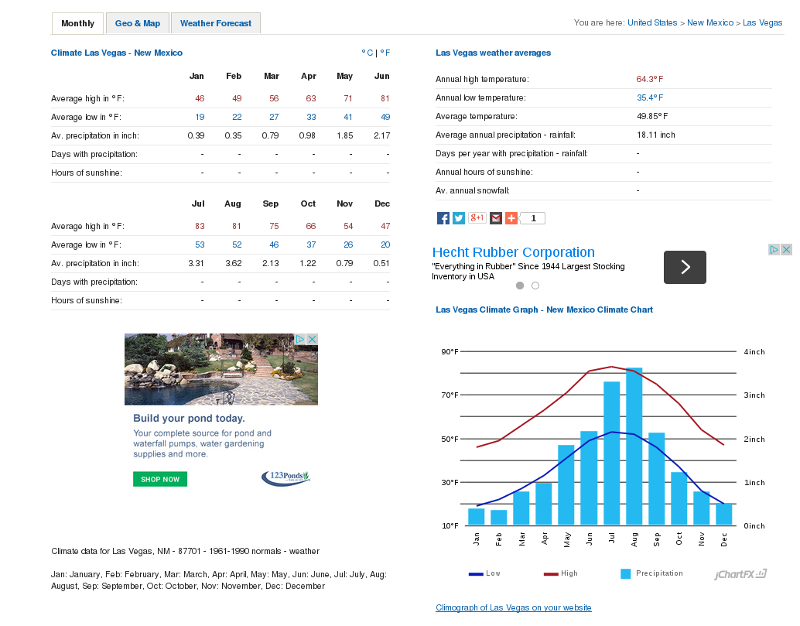Share via the Gmail envelope icon
The width and height of the screenshot is (800, 626).
(495, 218)
